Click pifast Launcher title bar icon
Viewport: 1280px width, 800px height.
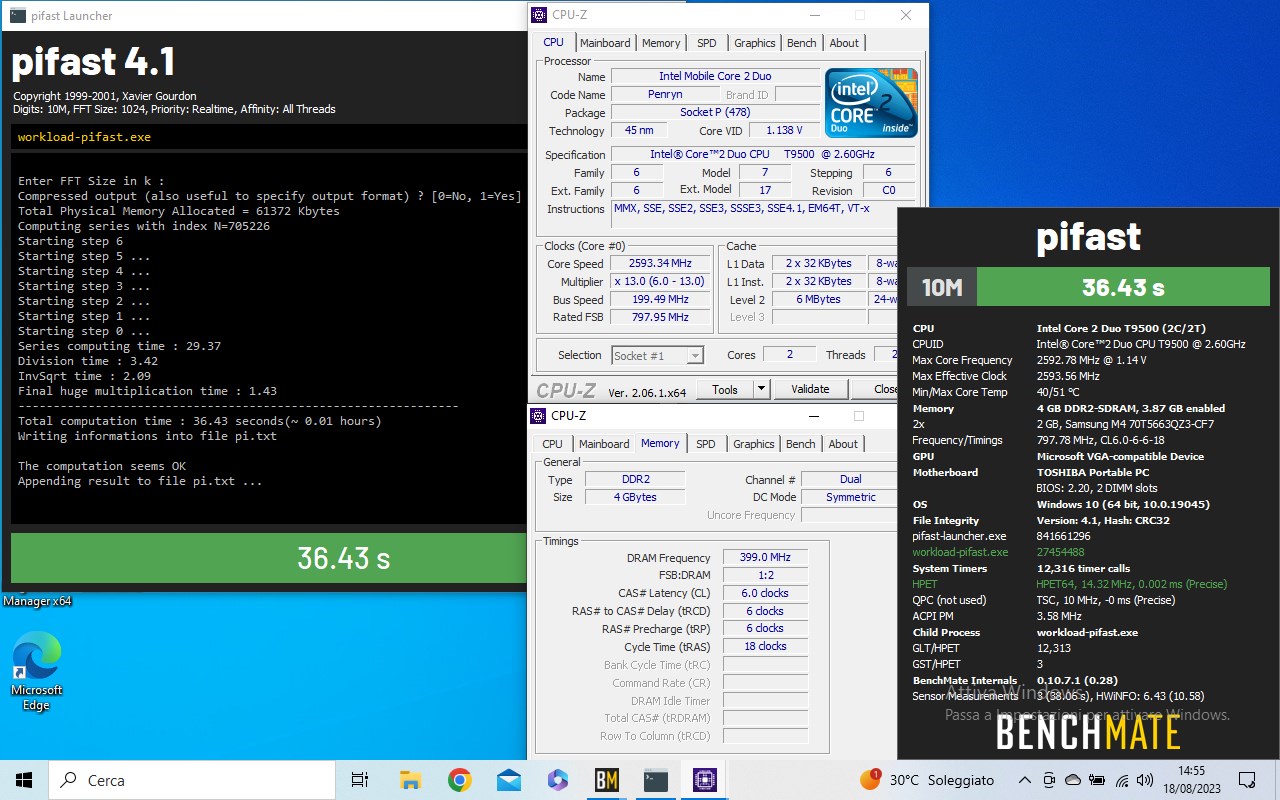coord(18,15)
